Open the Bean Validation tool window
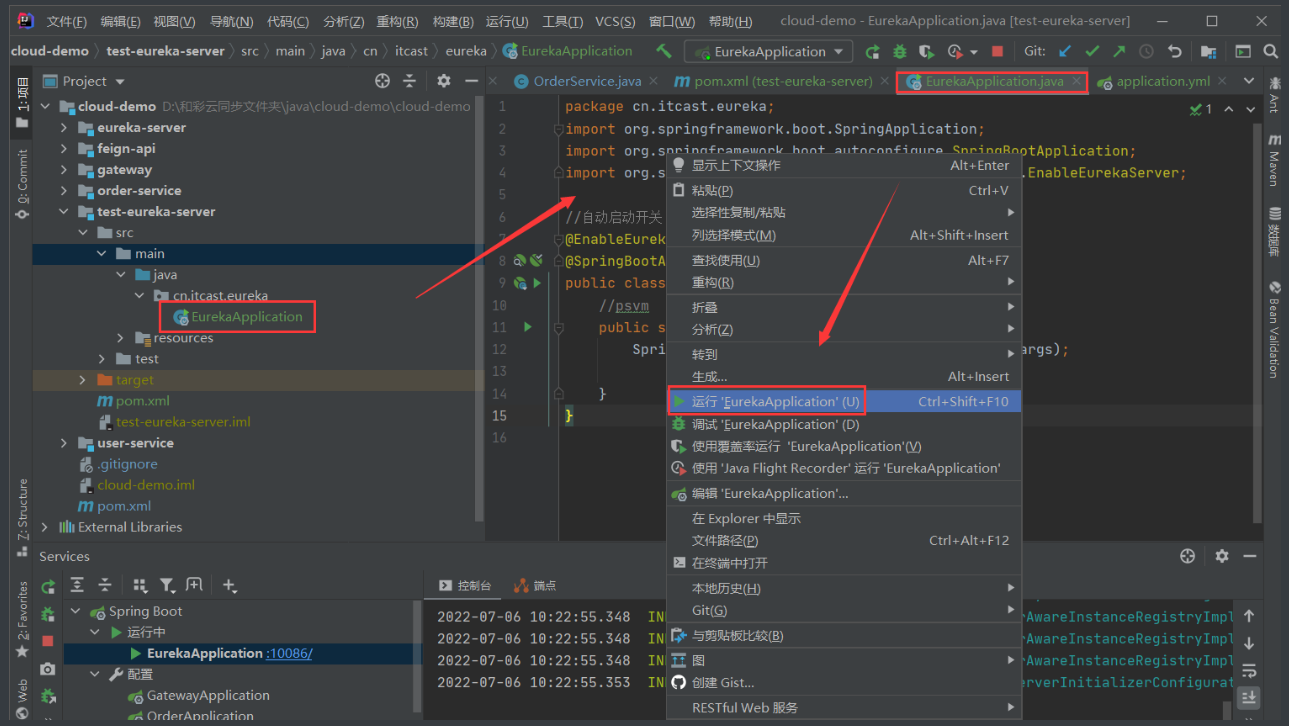This screenshot has height=726, width=1289. (1274, 329)
